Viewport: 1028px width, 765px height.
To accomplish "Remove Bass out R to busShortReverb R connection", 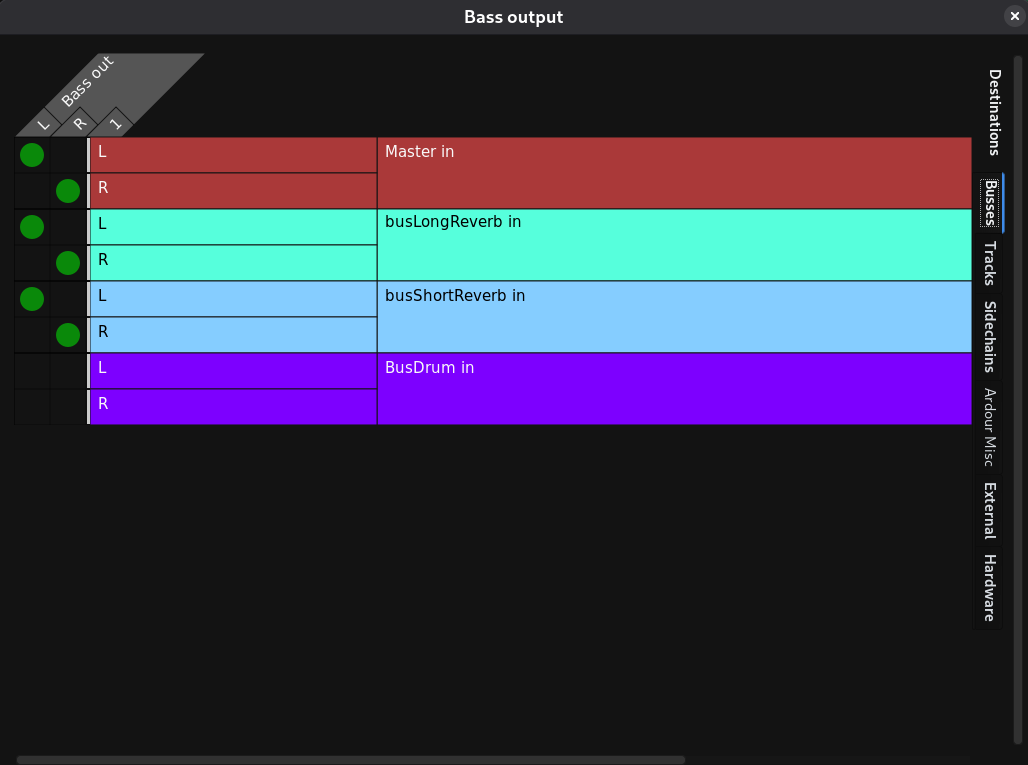I will click(x=68, y=335).
